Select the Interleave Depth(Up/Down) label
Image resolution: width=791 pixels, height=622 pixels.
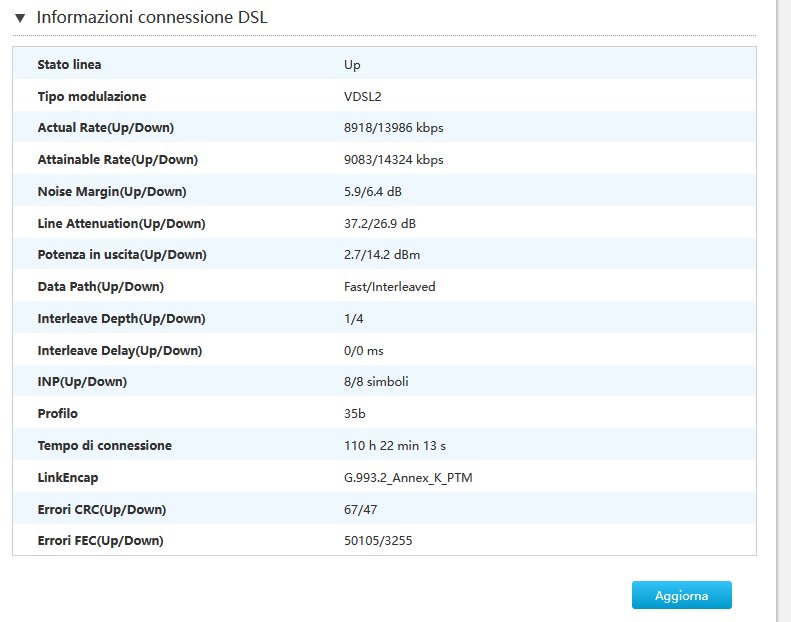pos(121,319)
